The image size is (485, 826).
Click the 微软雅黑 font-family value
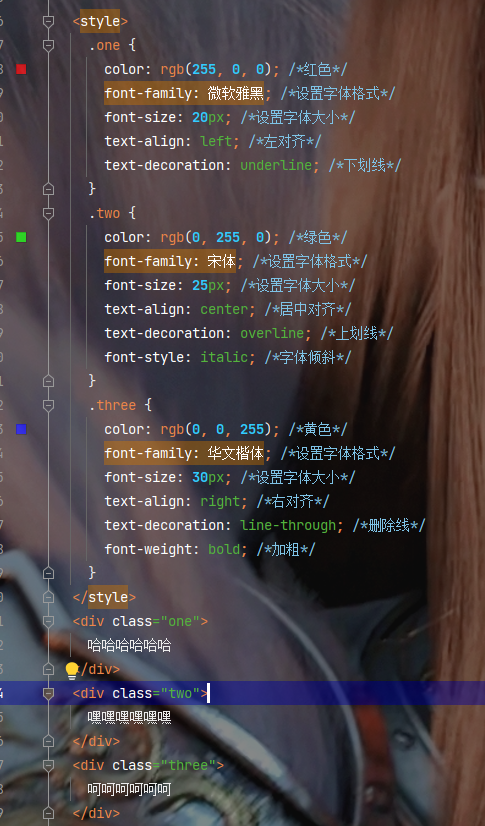coord(235,94)
